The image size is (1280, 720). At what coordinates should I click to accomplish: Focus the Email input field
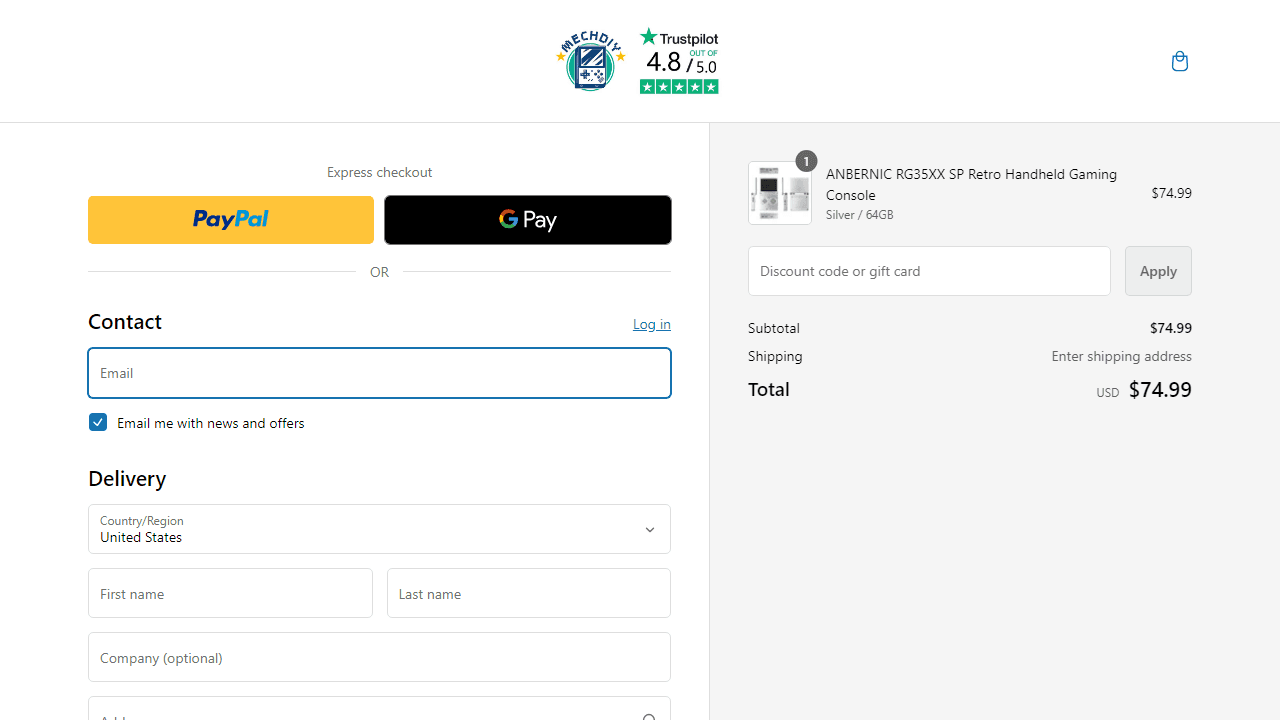click(379, 373)
